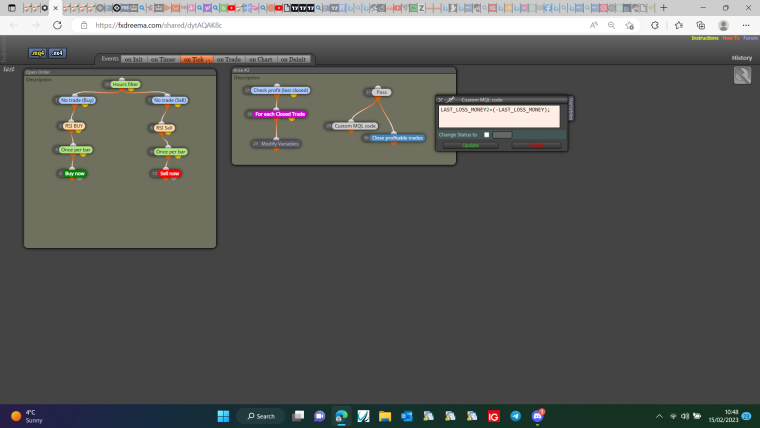
Task: Select the red Sell now block
Action: pyautogui.click(x=170, y=174)
